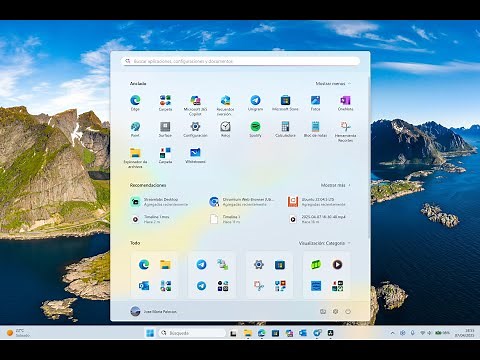480x360 pixels.
Task: Open the Reloj clock app
Action: [225, 129]
